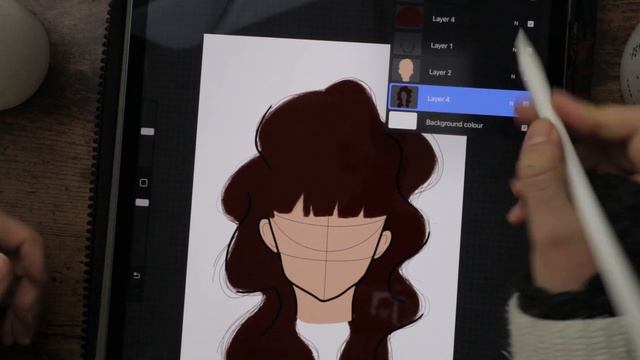Toggle visibility checkbox of highlighted Layer 4
The height and width of the screenshot is (360, 640).
click(525, 104)
